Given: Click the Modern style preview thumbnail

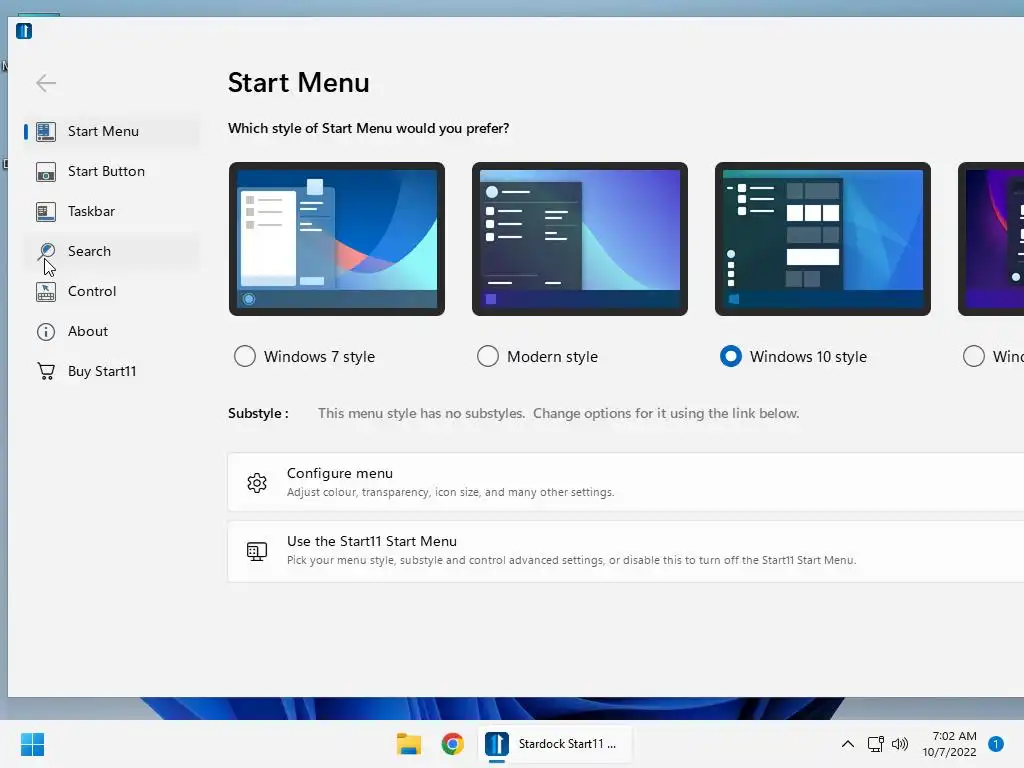Looking at the screenshot, I should click(580, 239).
